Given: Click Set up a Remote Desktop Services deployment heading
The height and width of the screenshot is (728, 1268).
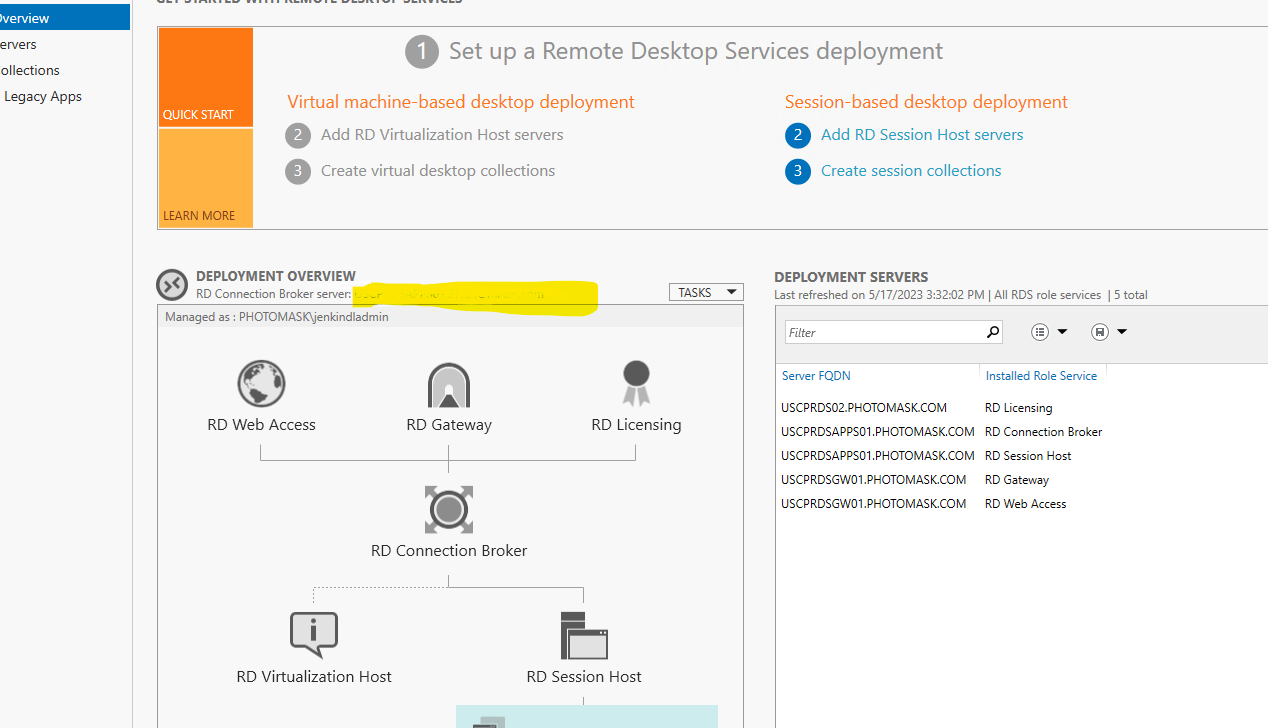Looking at the screenshot, I should pyautogui.click(x=696, y=51).
